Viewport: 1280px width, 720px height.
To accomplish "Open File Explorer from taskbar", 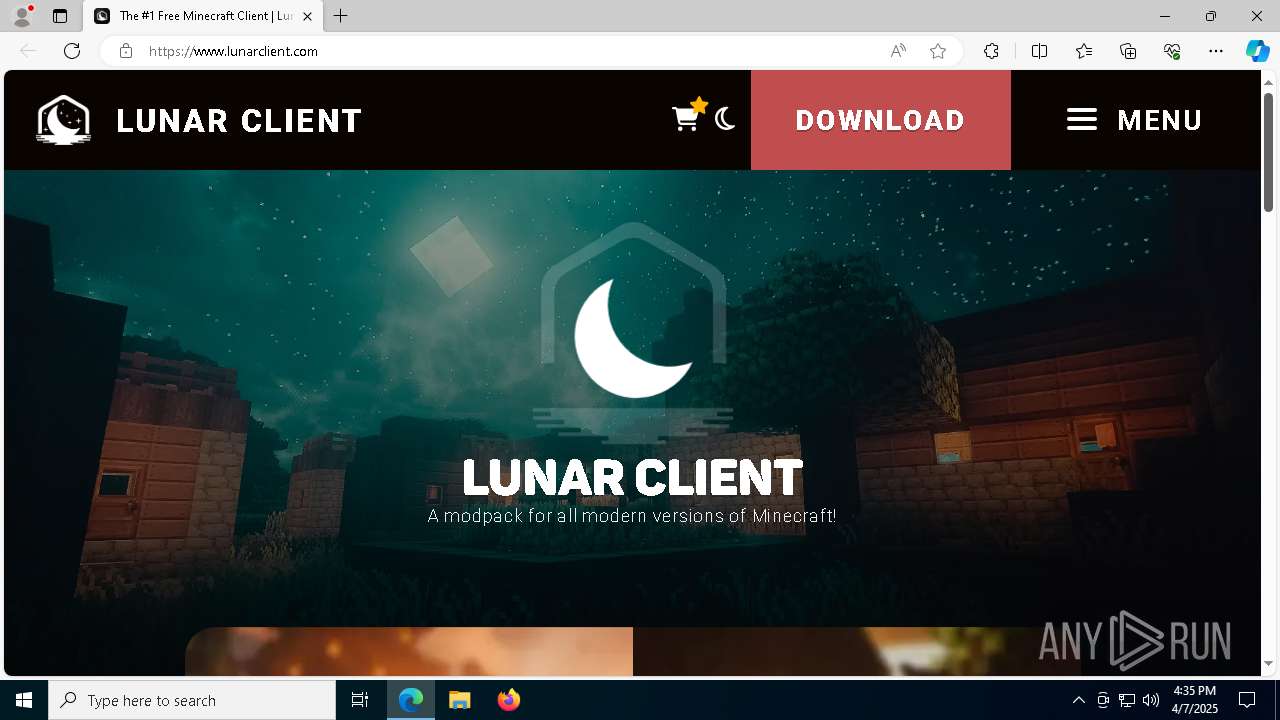I will tap(460, 700).
